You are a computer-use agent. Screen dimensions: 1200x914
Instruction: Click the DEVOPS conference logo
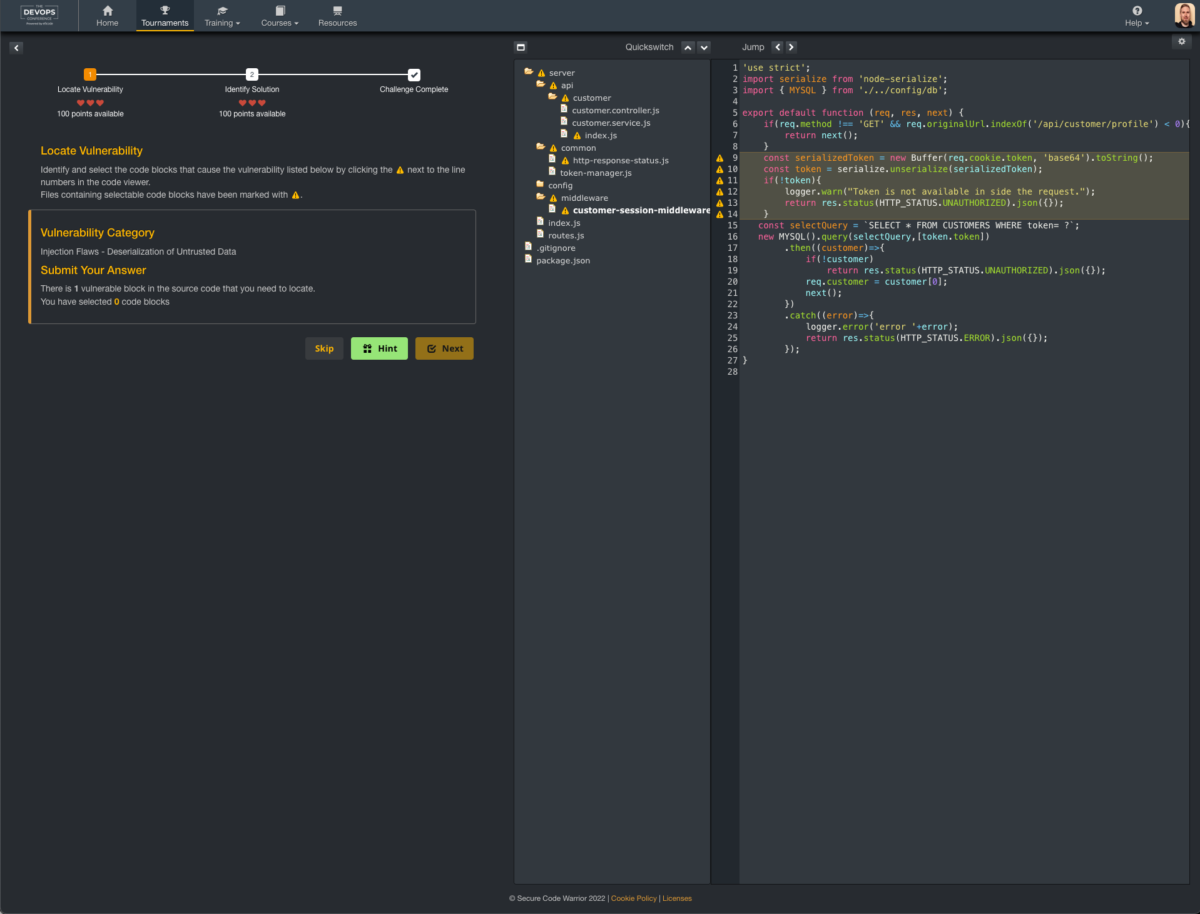[38, 15]
